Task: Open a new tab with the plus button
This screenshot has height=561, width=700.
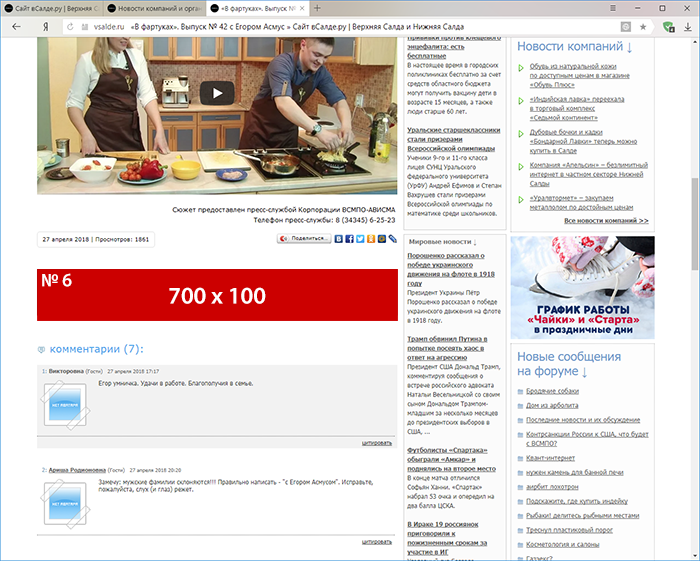Action: click(317, 8)
